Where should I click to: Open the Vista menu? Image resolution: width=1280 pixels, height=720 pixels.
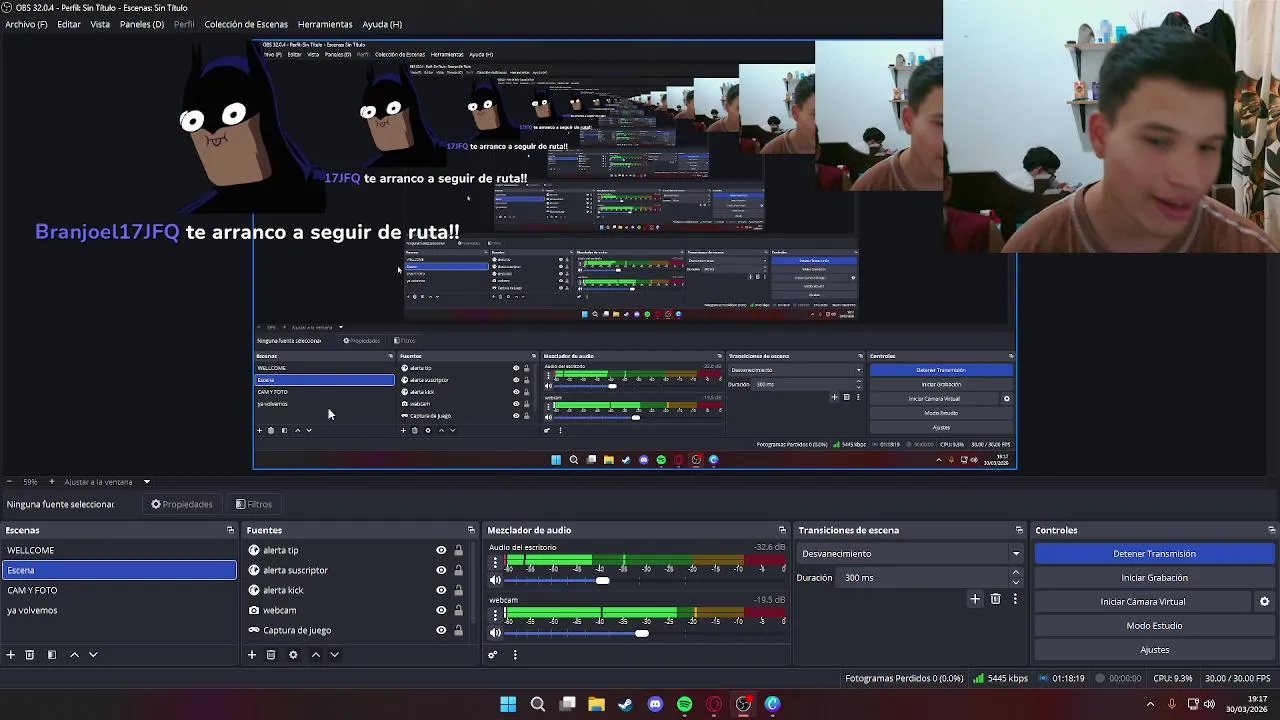tap(100, 24)
